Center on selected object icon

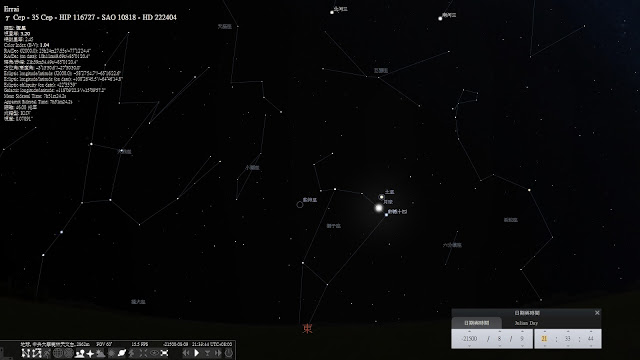pos(143,353)
